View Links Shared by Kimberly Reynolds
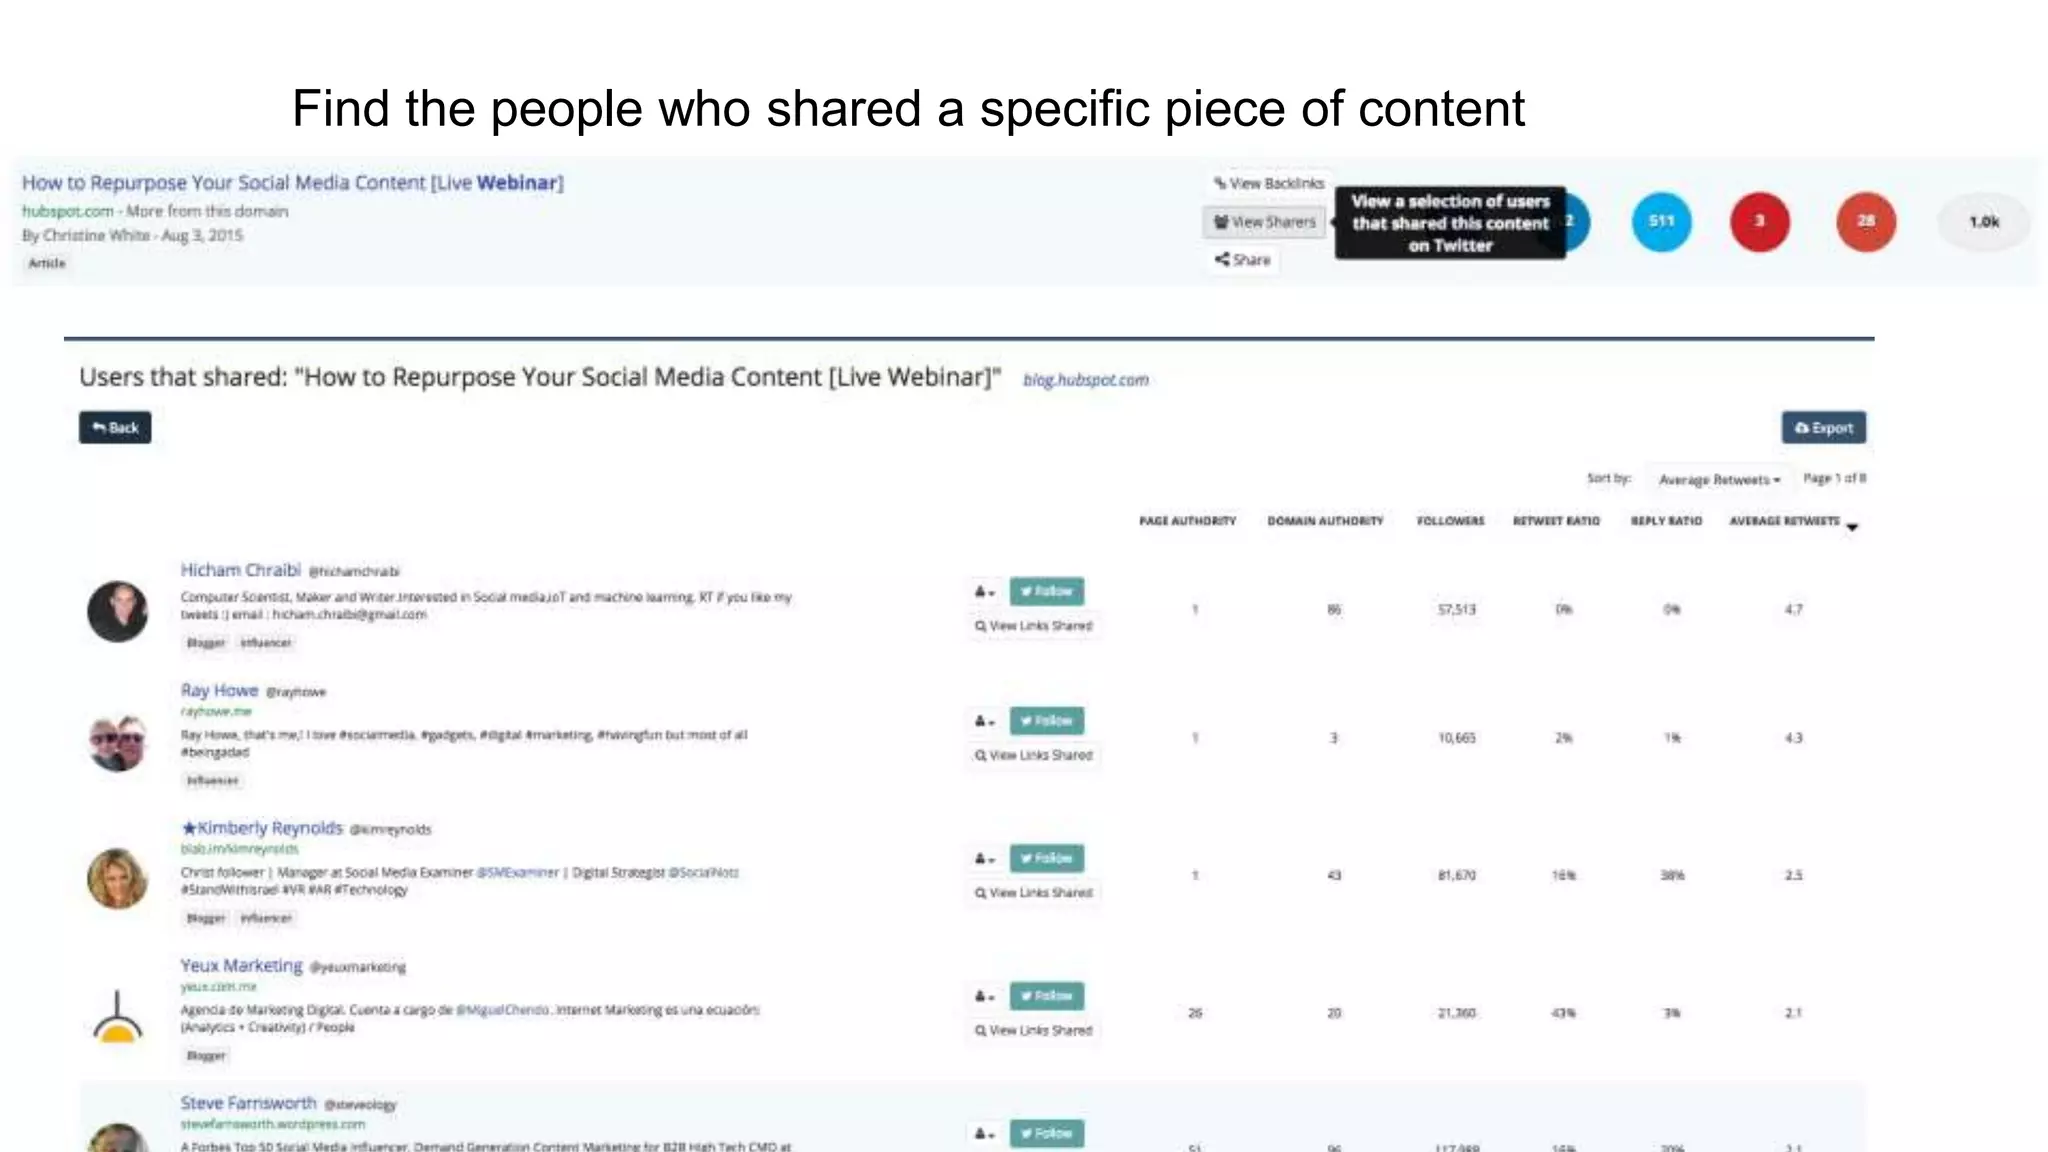Image resolution: width=2048 pixels, height=1152 pixels. [1034, 892]
